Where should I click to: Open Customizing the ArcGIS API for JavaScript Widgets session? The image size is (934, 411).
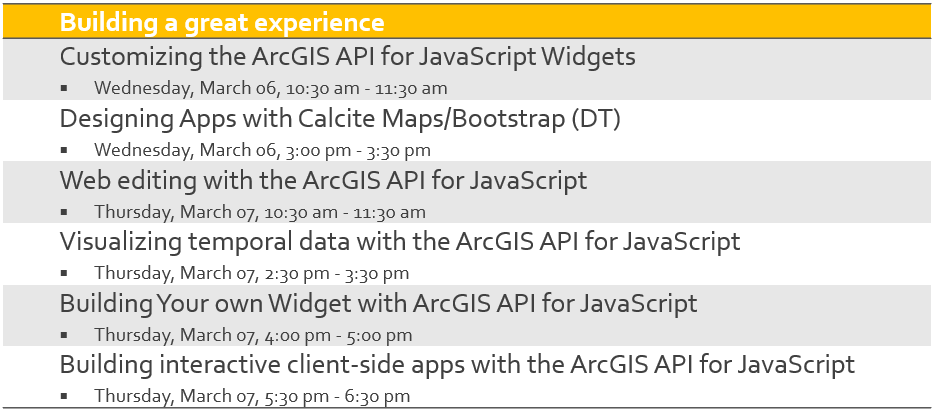tap(347, 57)
